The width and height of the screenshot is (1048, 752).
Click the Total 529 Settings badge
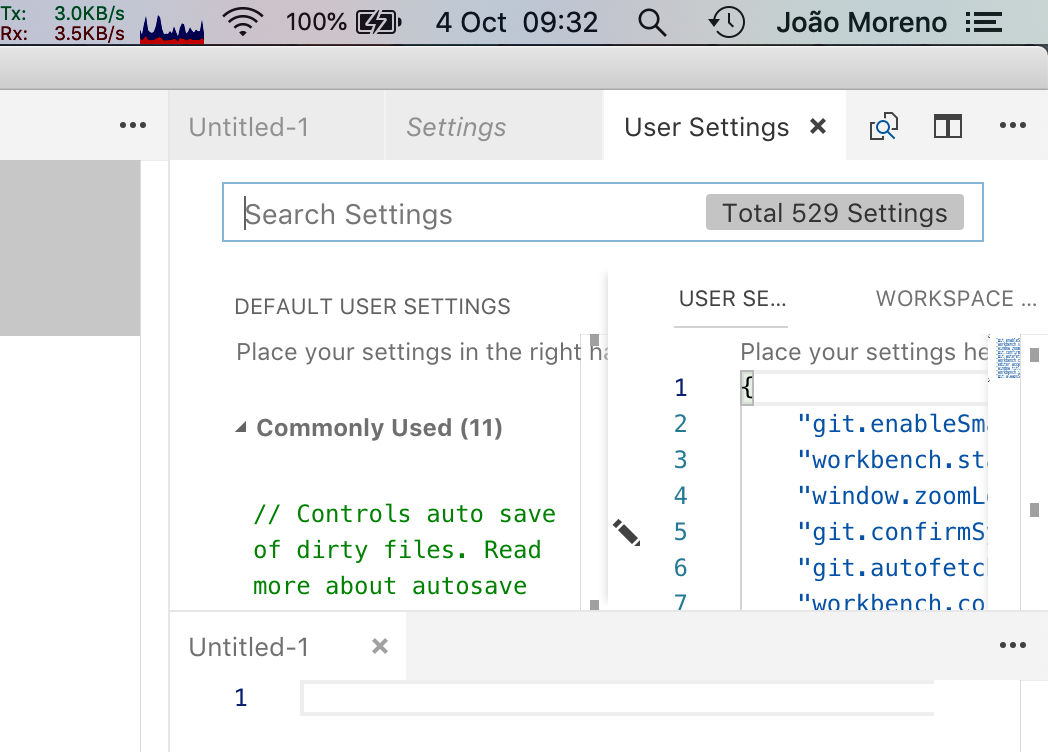(x=834, y=212)
